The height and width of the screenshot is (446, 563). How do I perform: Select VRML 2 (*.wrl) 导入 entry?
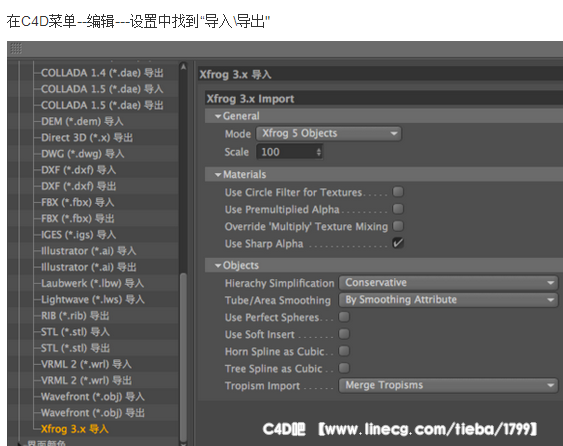[x=86, y=364]
